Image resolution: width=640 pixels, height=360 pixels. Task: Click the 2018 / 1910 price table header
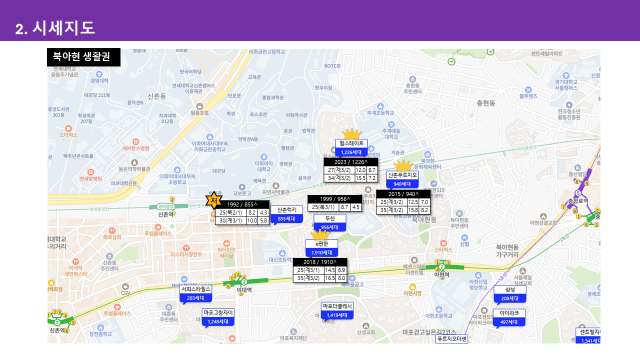point(320,262)
